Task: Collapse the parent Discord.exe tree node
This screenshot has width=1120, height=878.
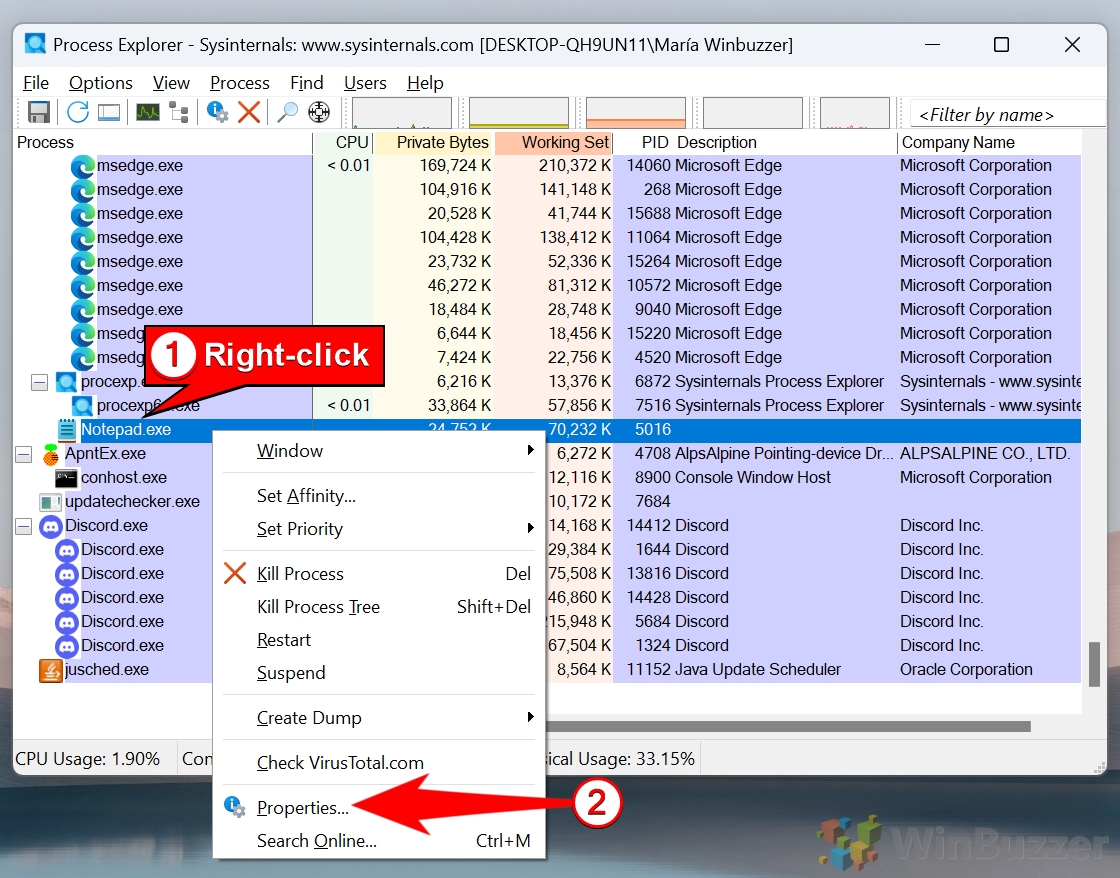Action: 23,526
